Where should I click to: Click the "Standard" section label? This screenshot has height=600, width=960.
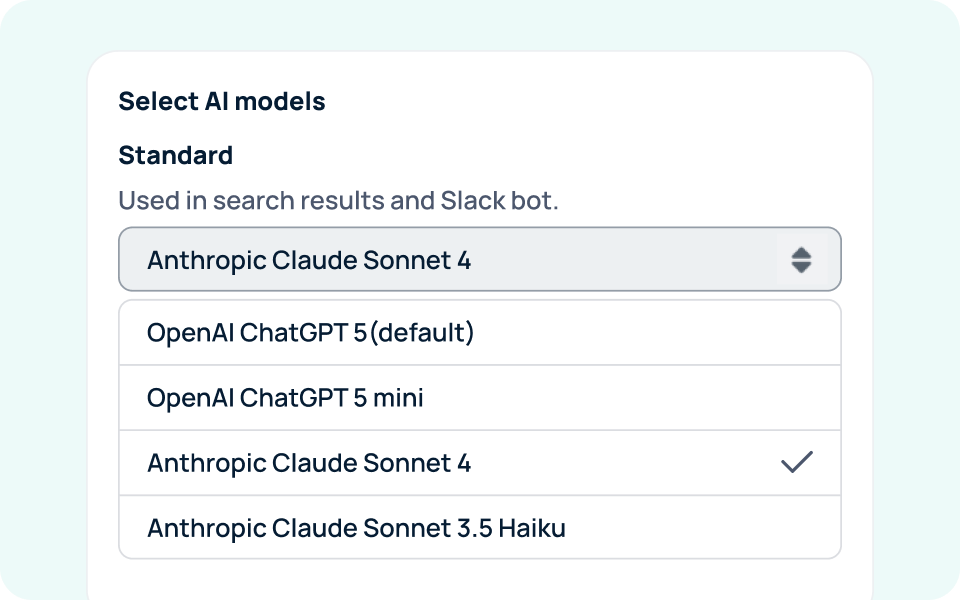[176, 155]
